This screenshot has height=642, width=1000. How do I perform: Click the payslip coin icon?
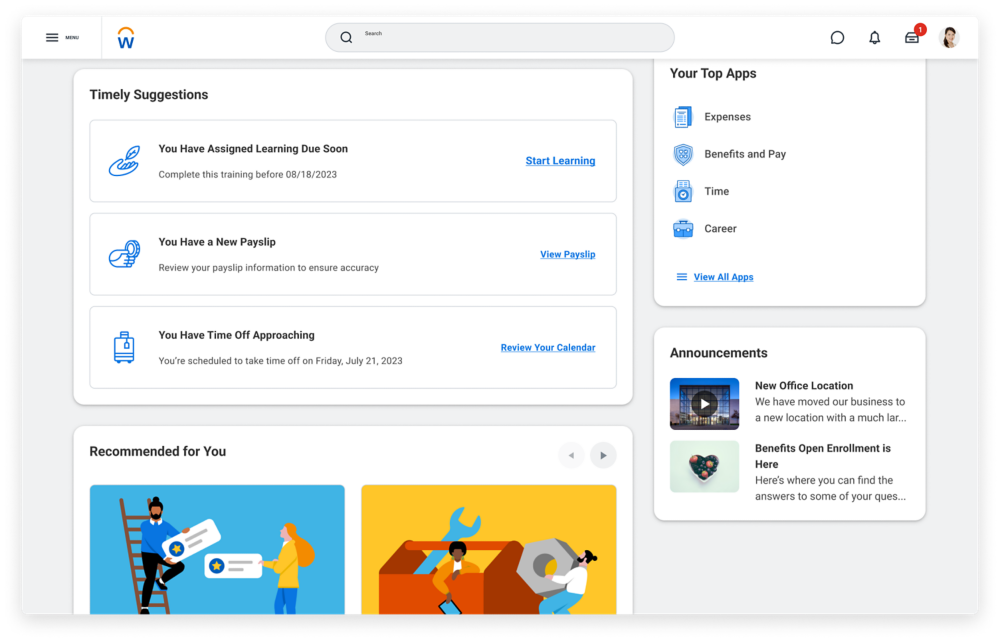124,253
